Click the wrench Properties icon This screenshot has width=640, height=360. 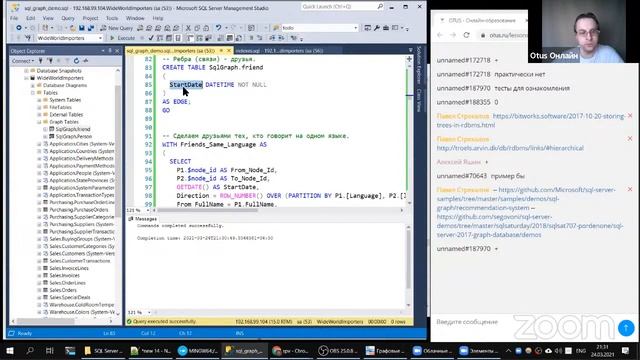click(x=377, y=28)
